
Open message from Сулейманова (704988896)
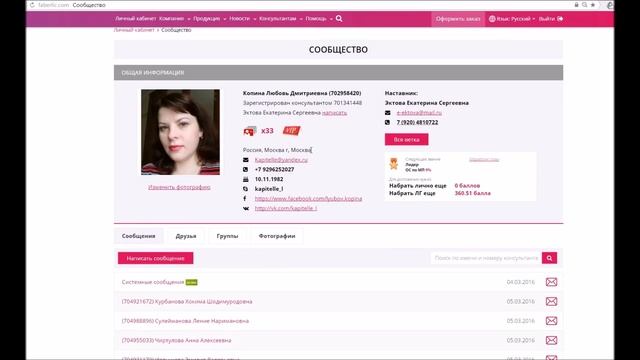point(185,321)
